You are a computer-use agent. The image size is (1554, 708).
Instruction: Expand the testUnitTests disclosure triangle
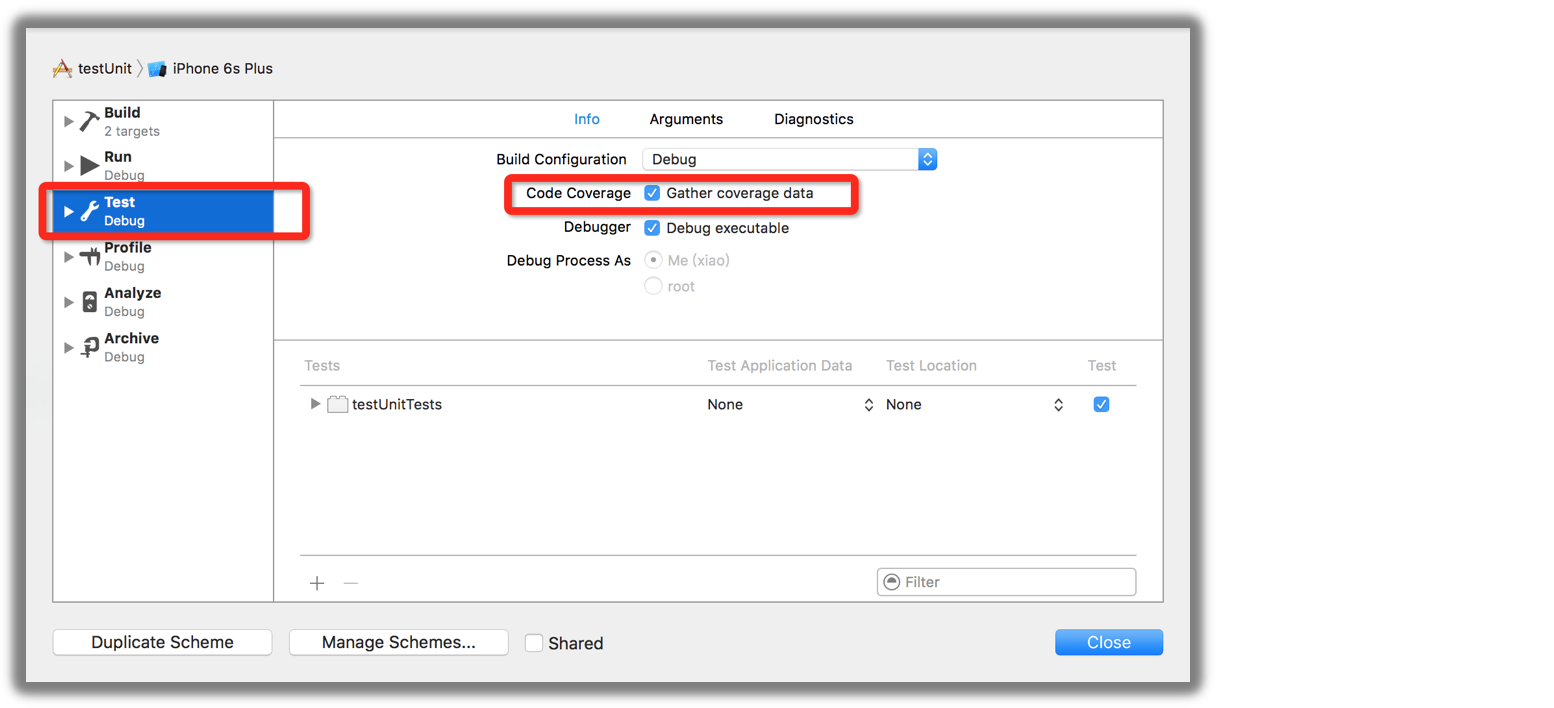[x=316, y=404]
